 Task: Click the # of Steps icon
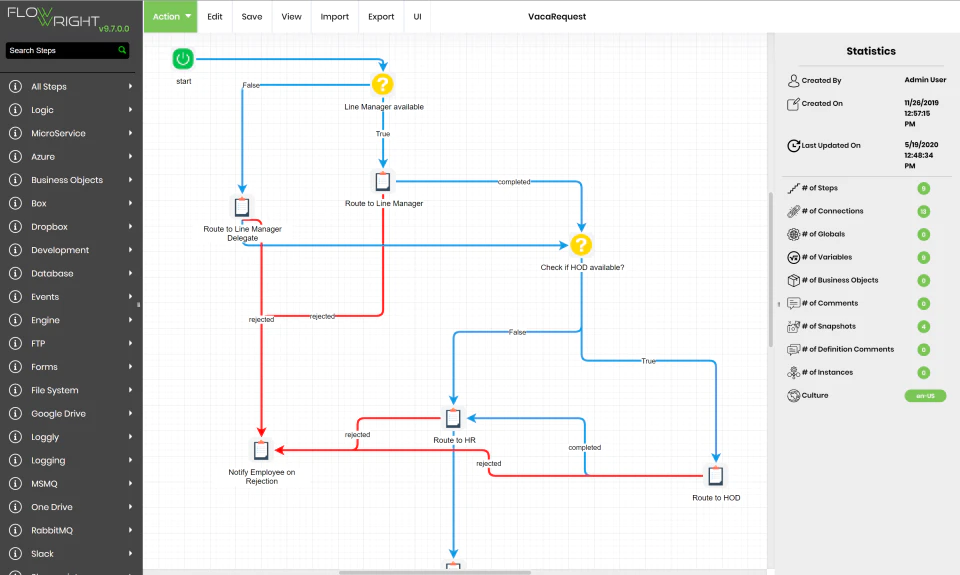(x=793, y=188)
